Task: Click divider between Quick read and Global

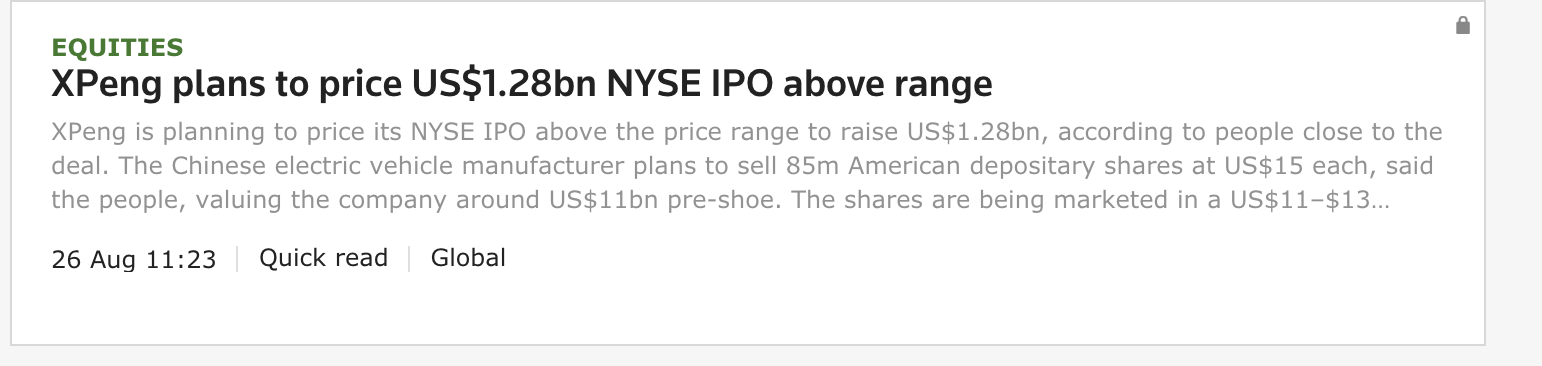Action: click(x=409, y=259)
